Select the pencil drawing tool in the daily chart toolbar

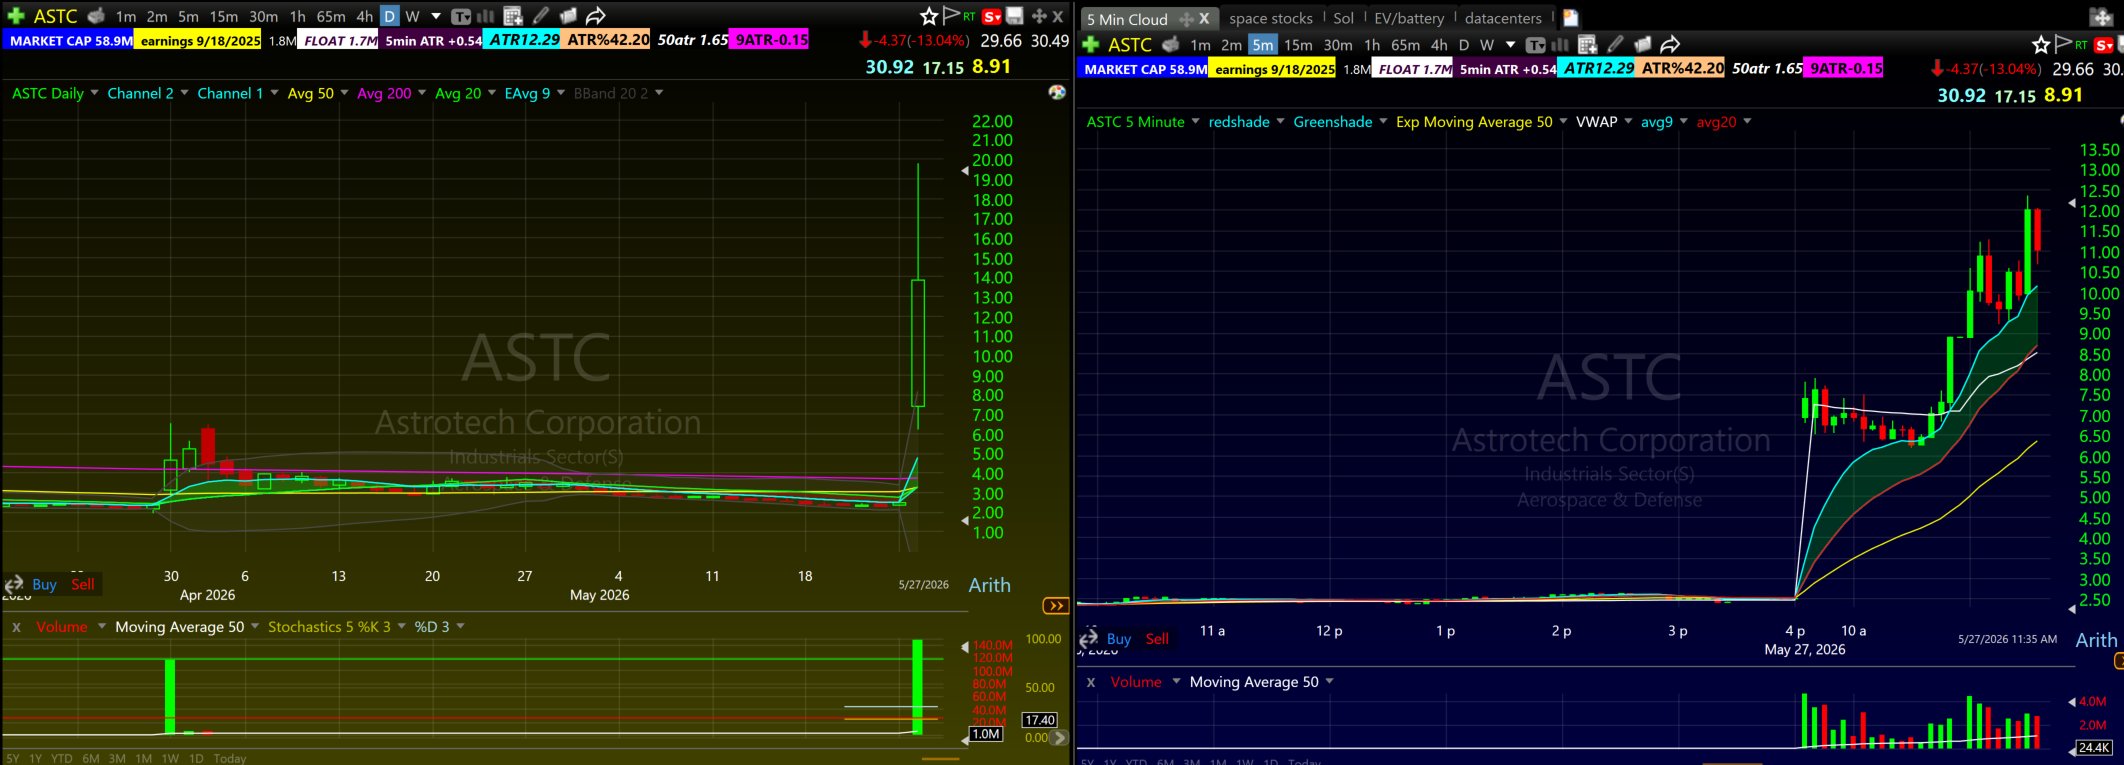tap(541, 16)
